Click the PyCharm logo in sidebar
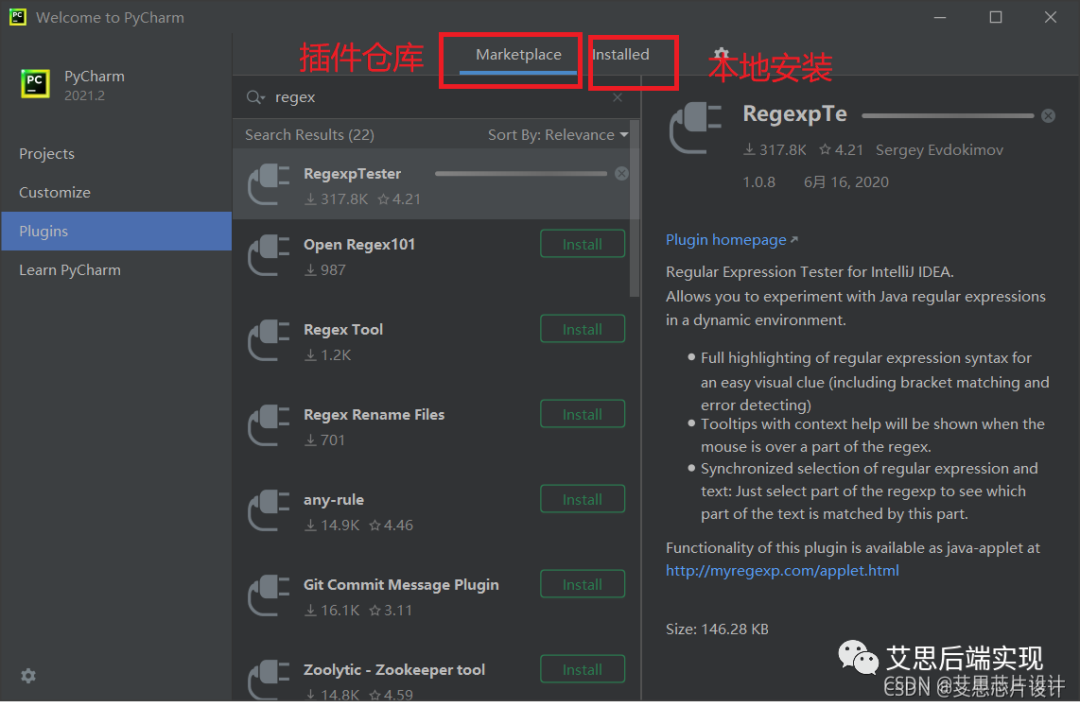Viewport: 1080px width, 707px height. point(35,84)
